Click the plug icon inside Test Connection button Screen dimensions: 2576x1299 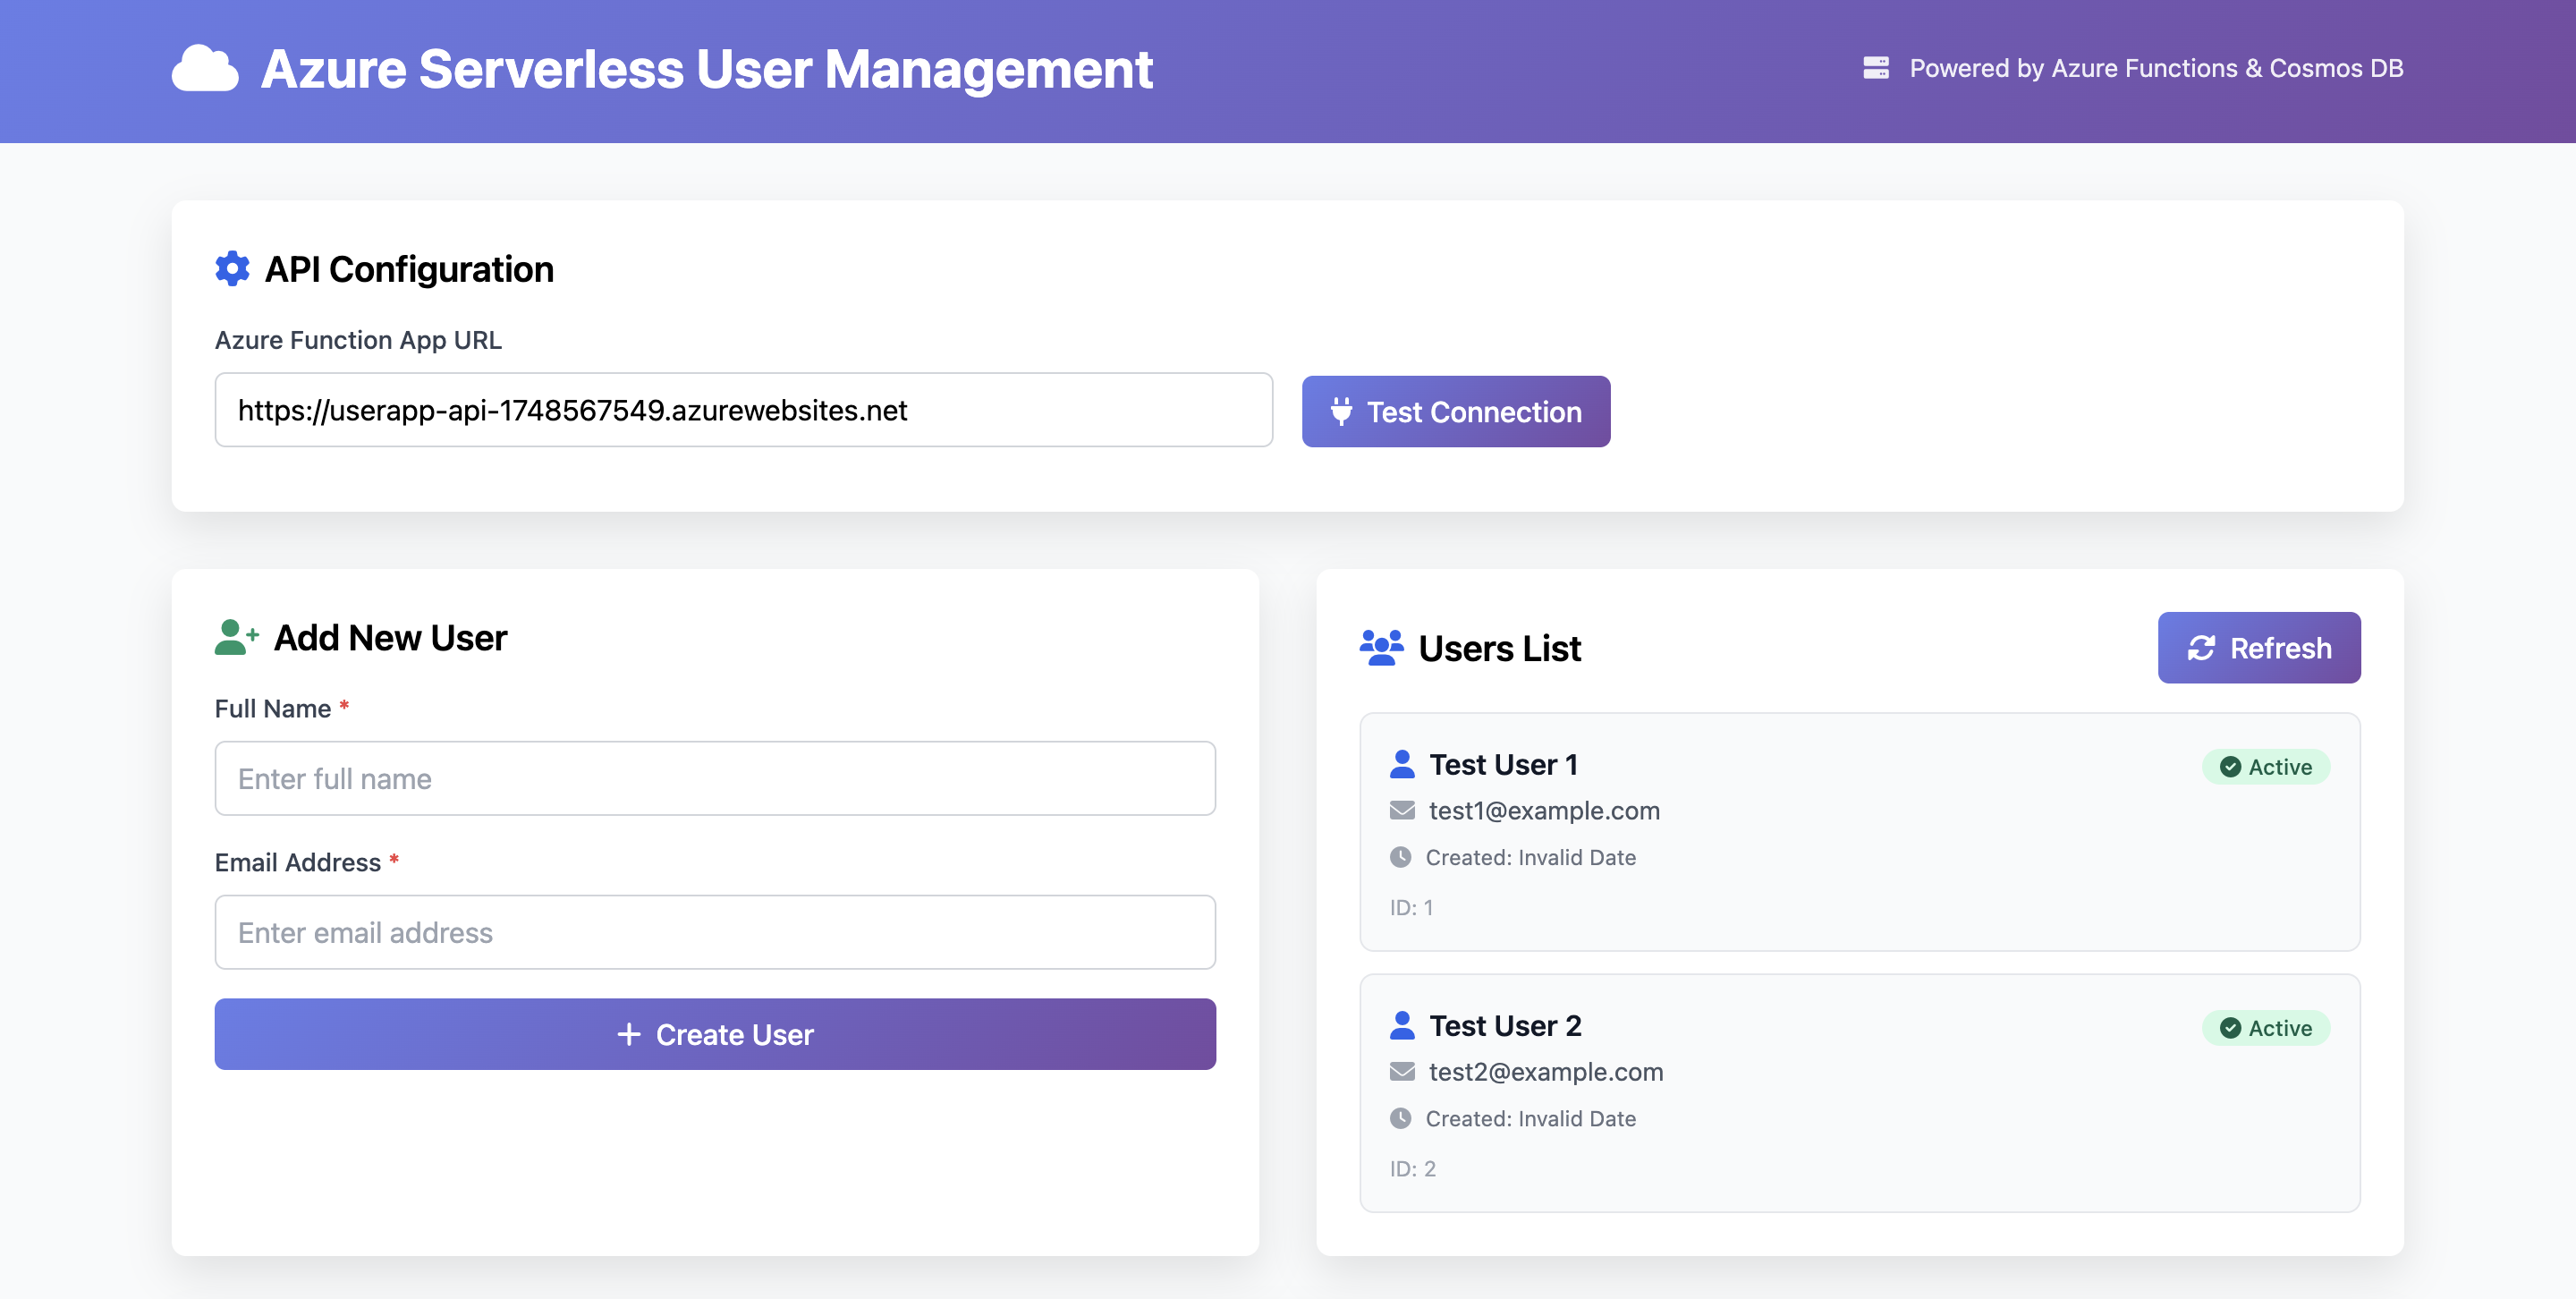[1341, 411]
